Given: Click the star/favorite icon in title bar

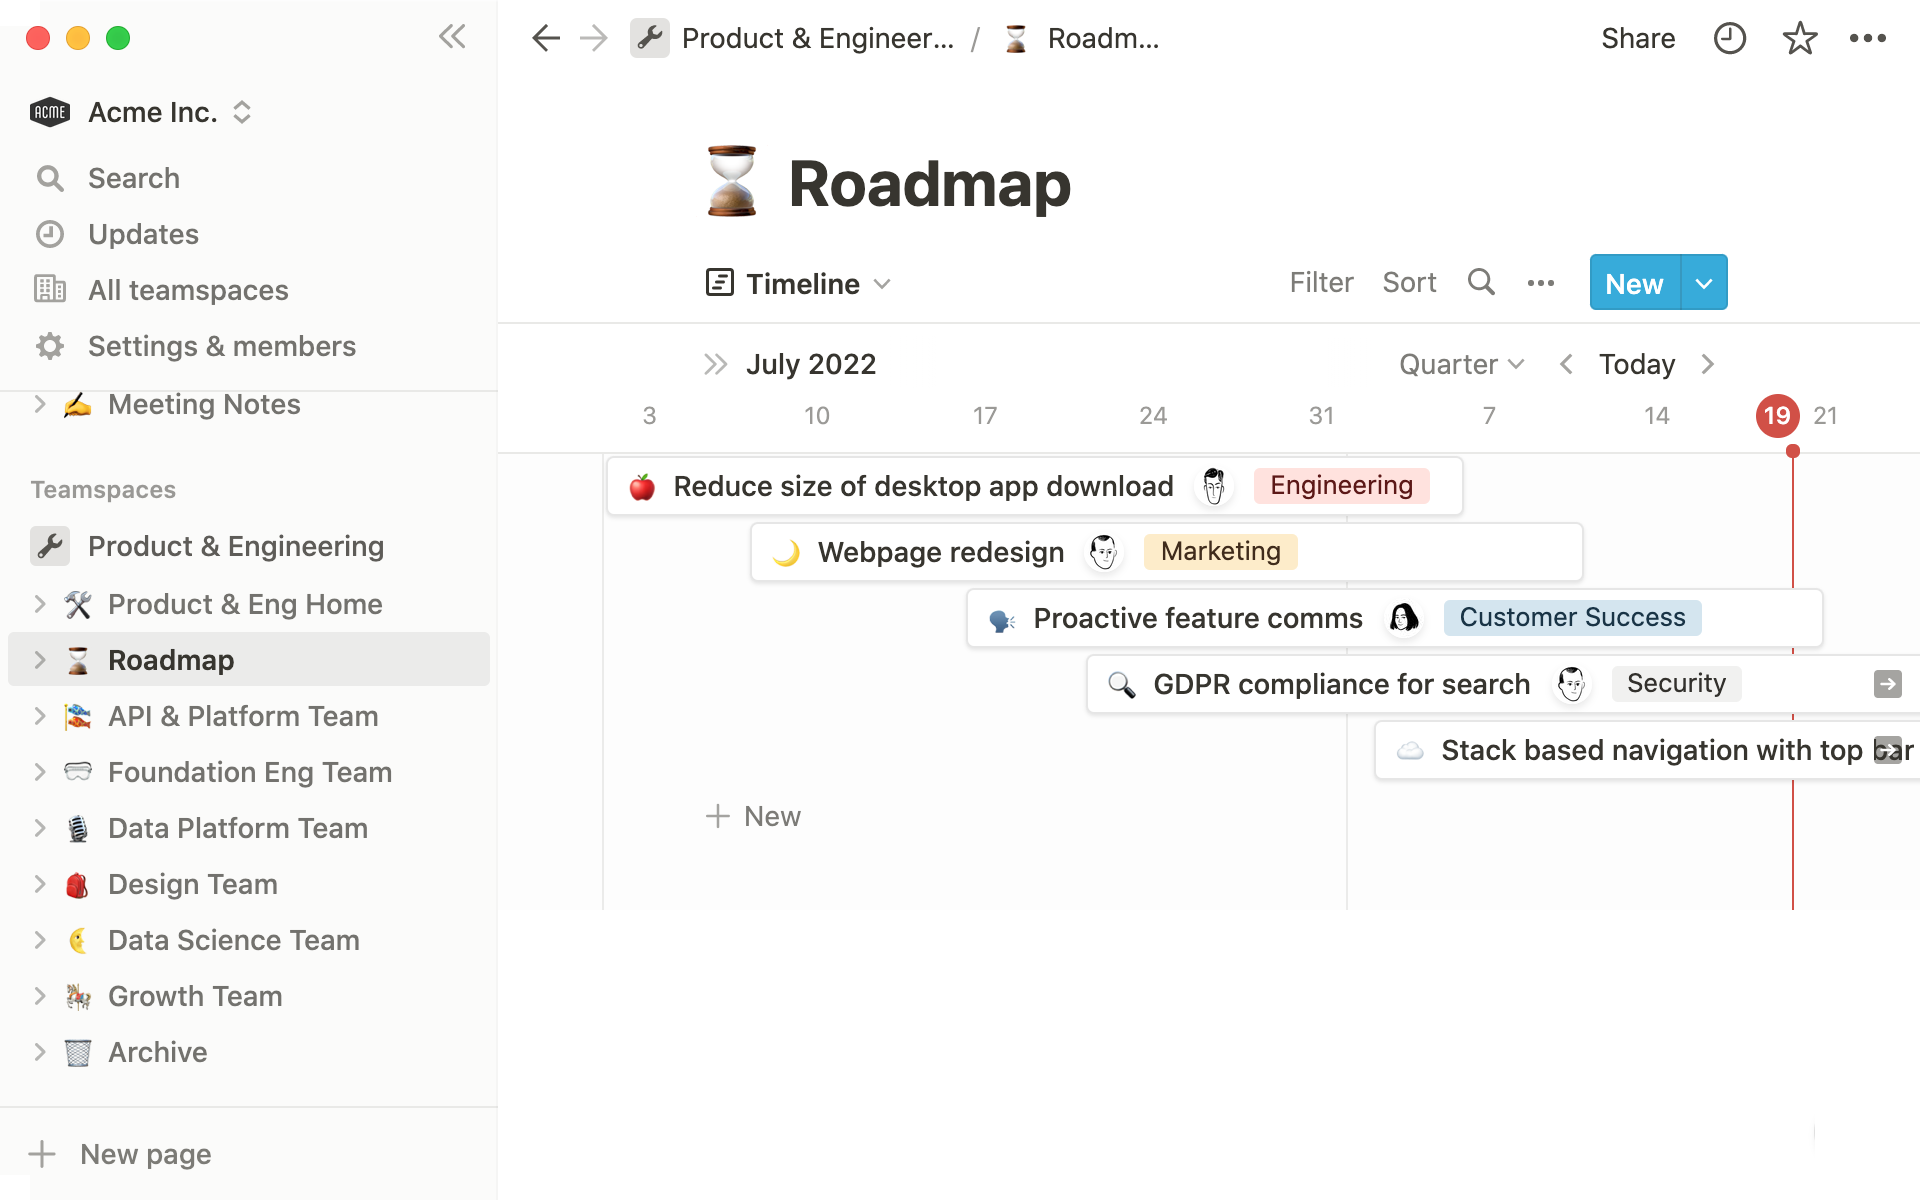Looking at the screenshot, I should (x=1798, y=37).
